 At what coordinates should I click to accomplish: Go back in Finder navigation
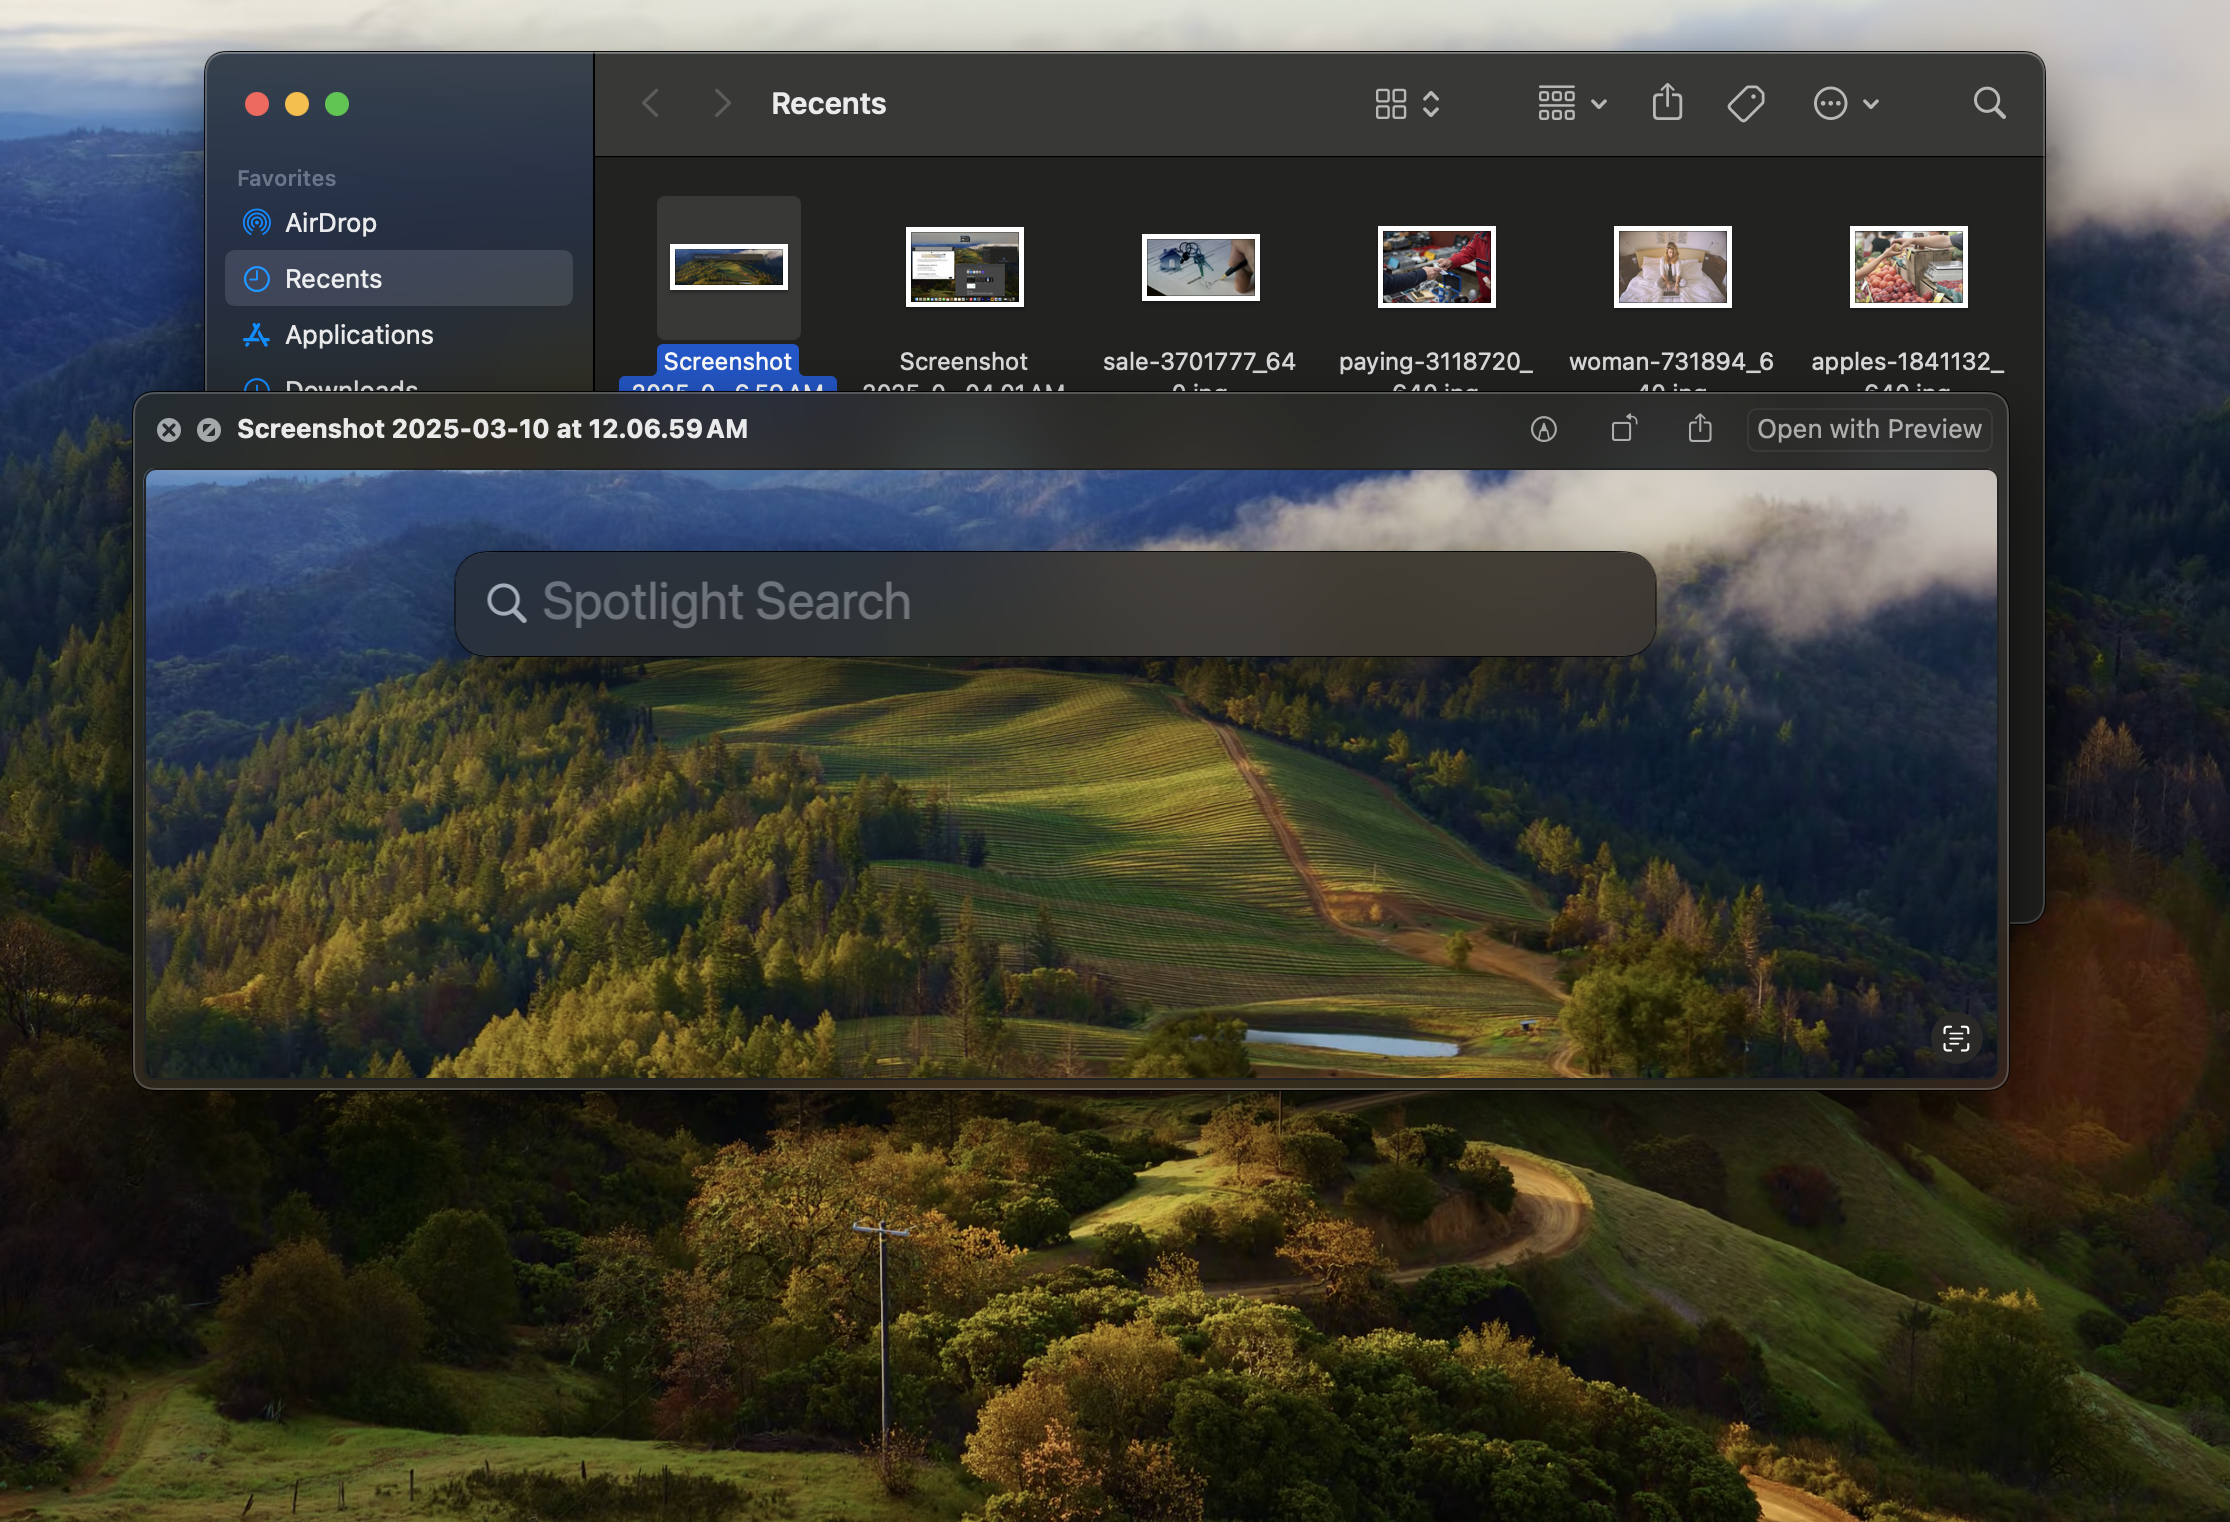(x=651, y=103)
